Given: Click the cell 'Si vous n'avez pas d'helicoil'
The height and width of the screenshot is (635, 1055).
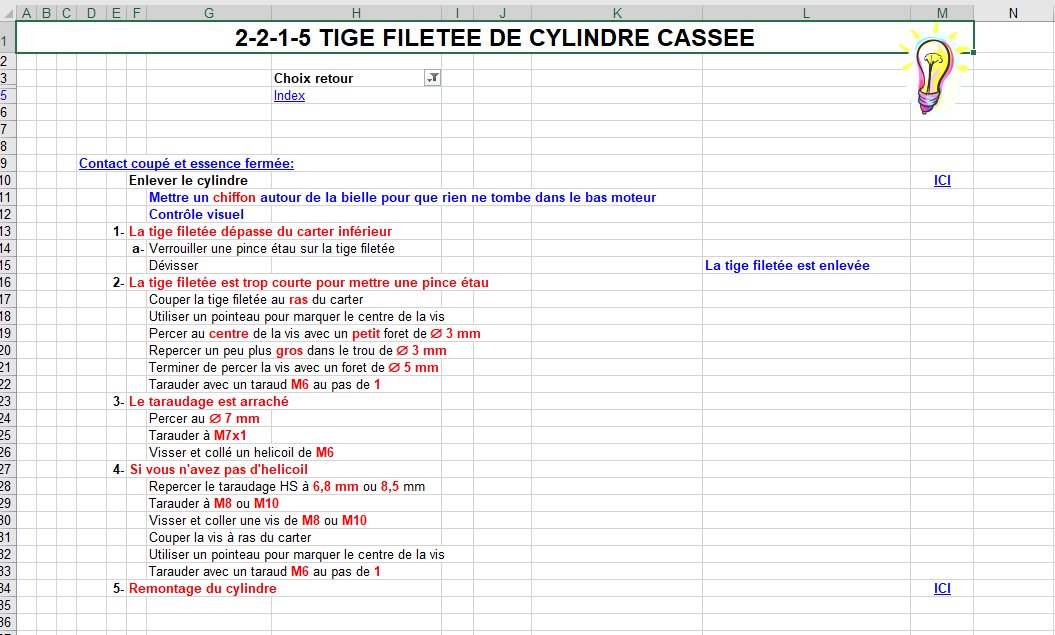Looking at the screenshot, I should pyautogui.click(x=219, y=470).
